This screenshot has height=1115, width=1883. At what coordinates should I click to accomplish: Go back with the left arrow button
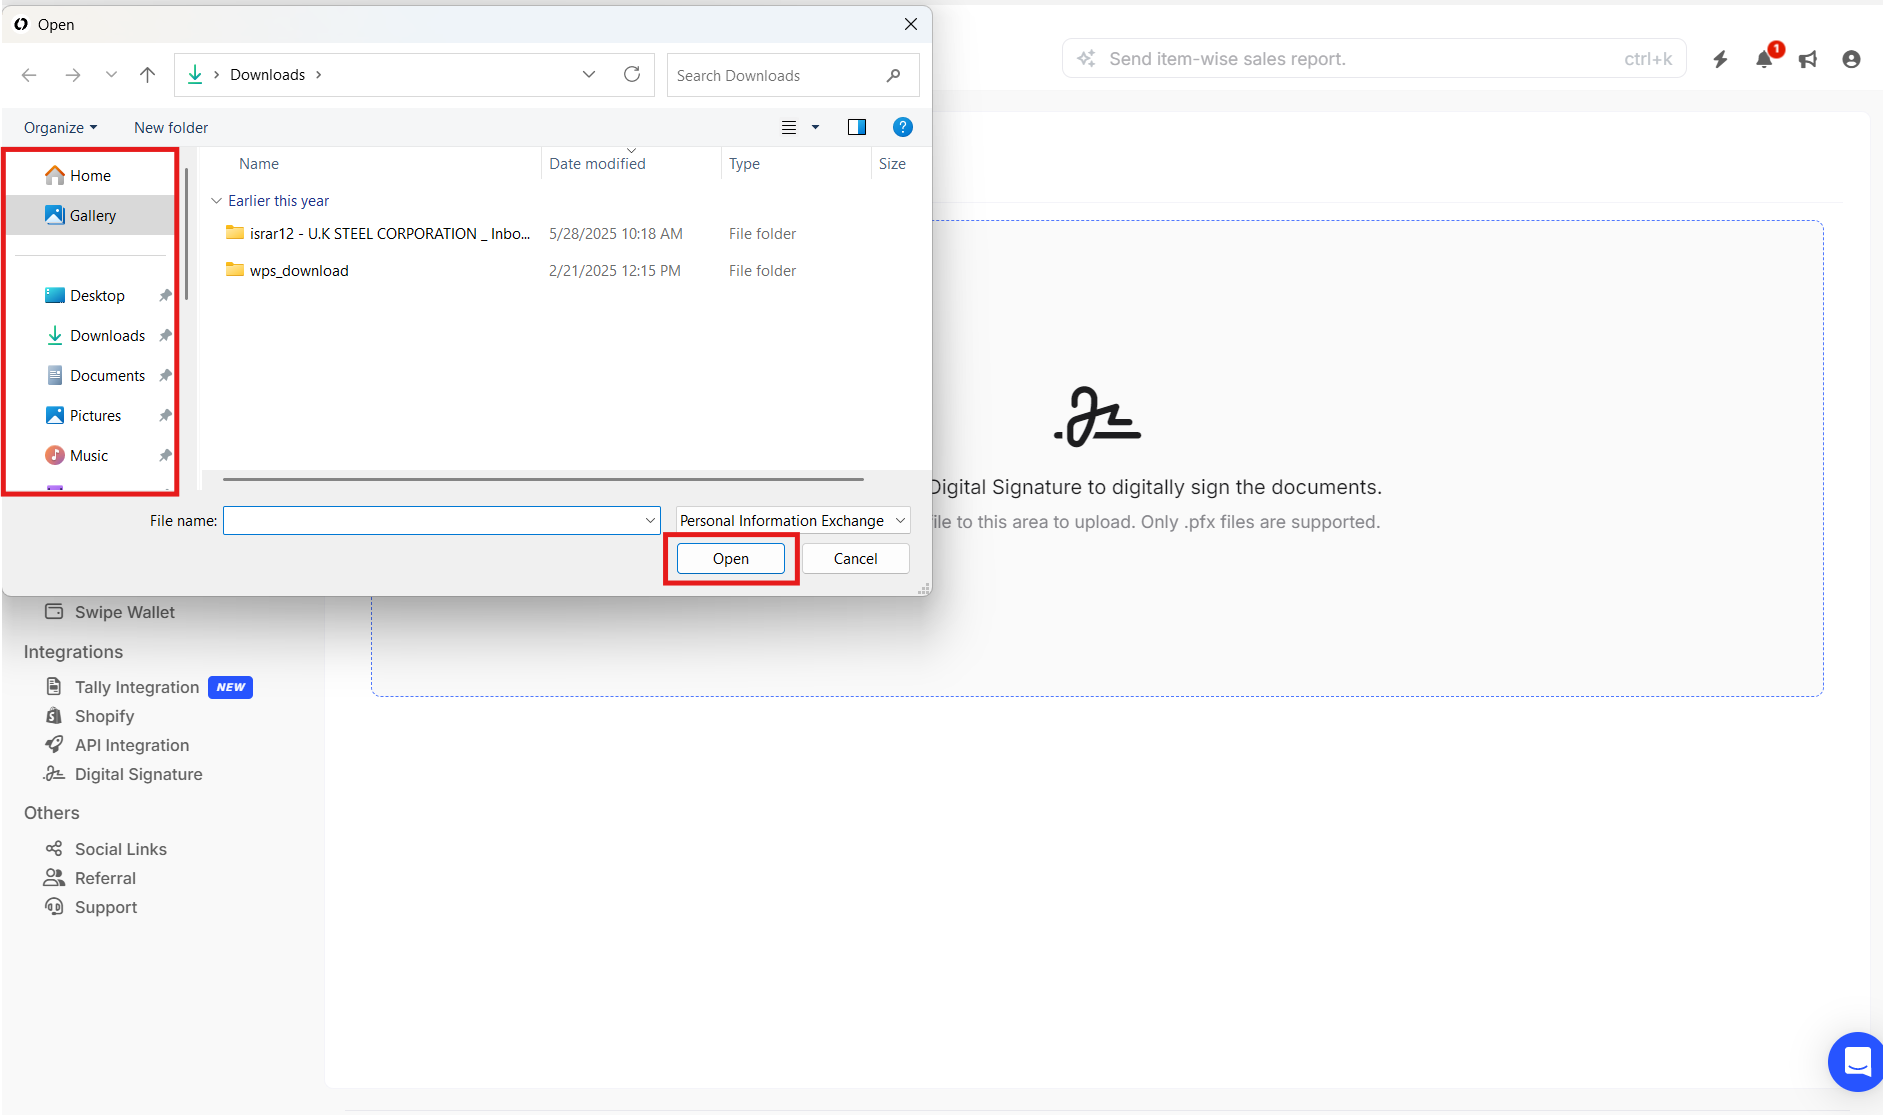29,75
